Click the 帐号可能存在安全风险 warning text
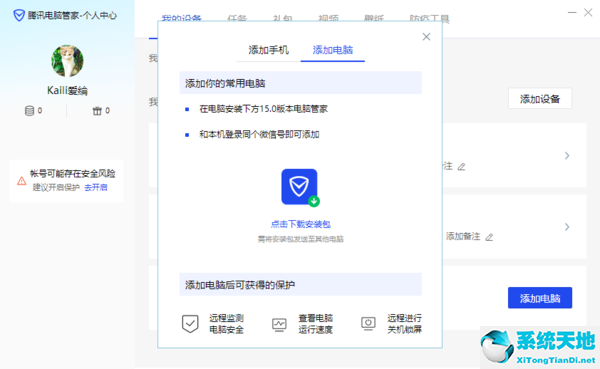This screenshot has width=600, height=369. [73, 173]
